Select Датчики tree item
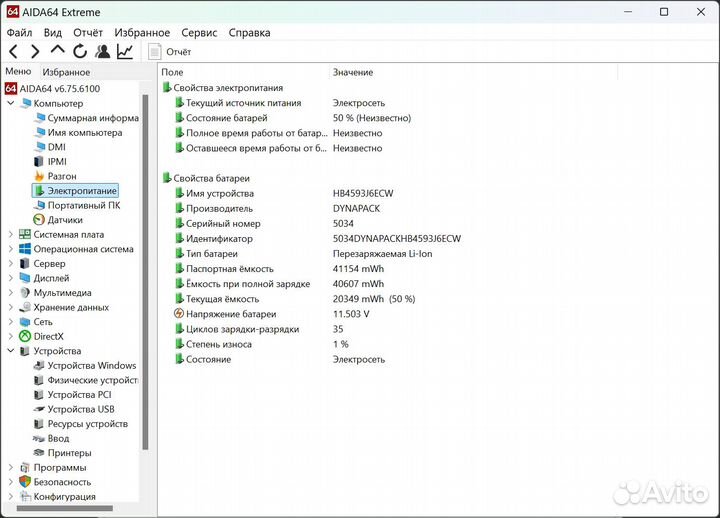This screenshot has width=720, height=518. [58, 220]
